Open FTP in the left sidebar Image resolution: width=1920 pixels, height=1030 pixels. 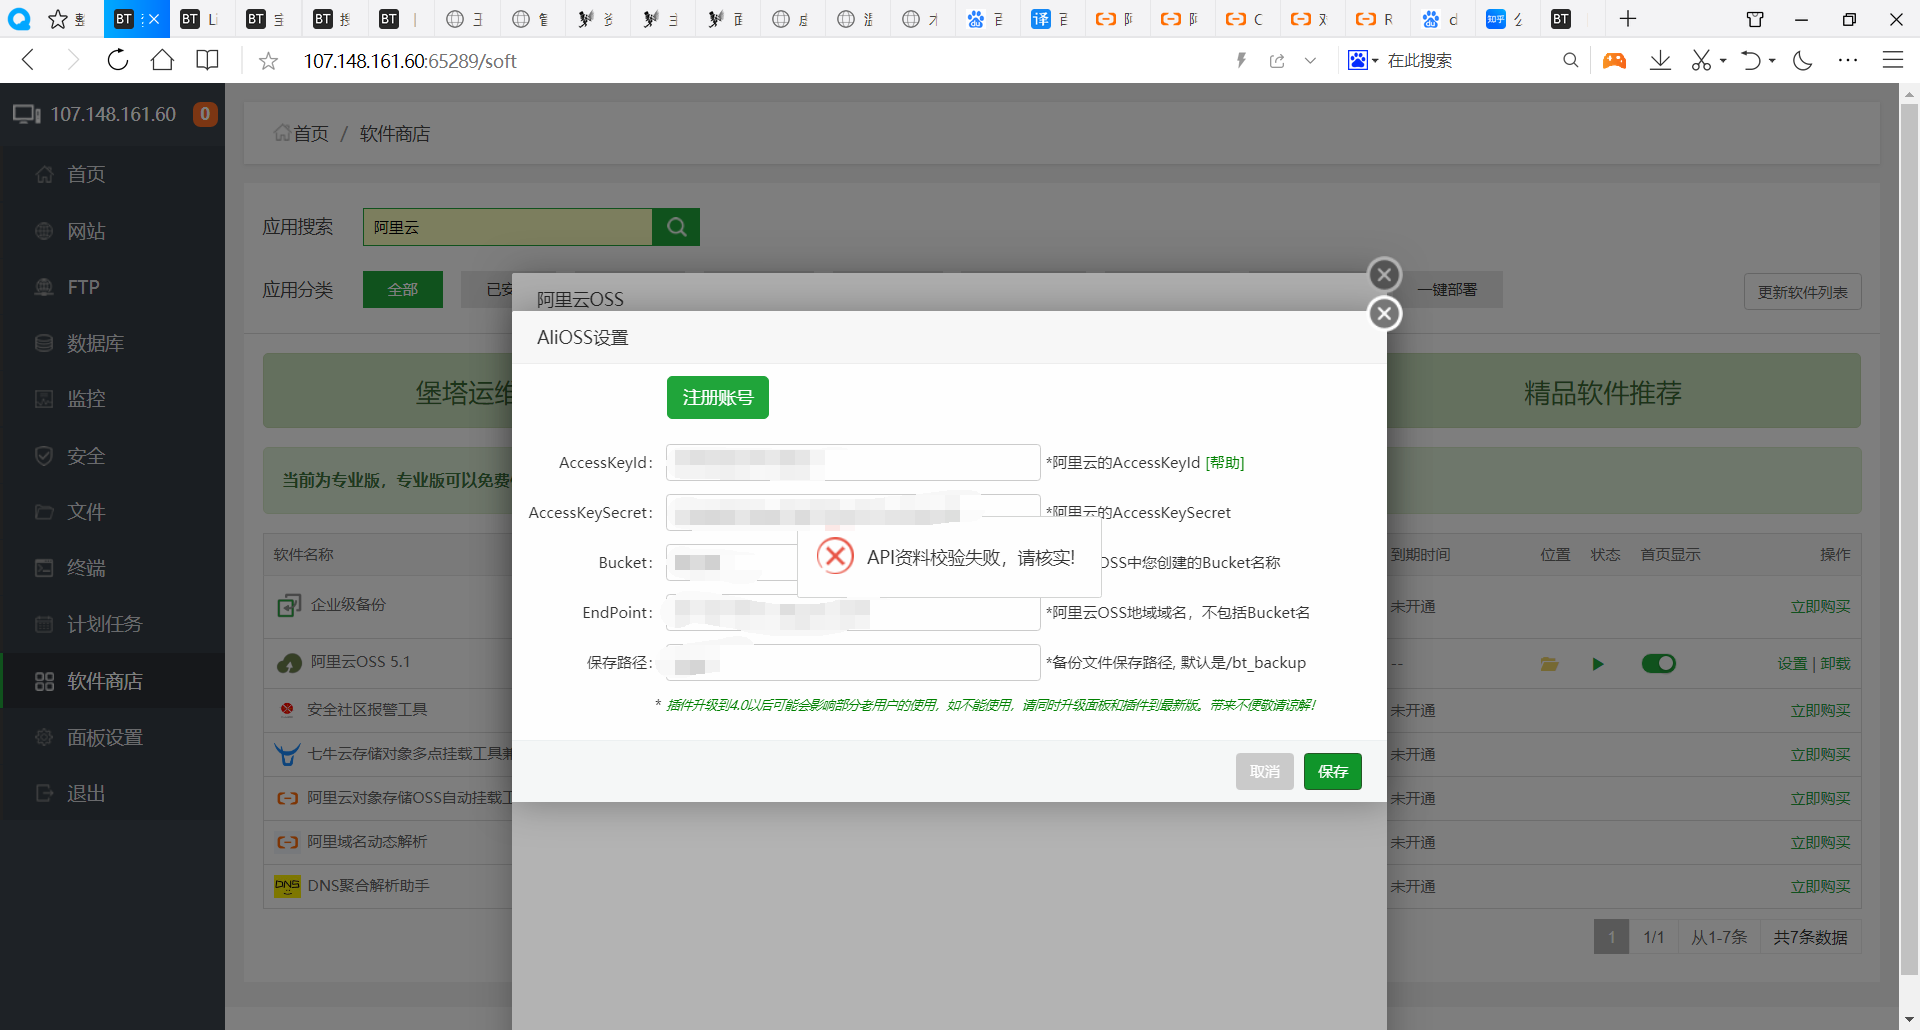click(83, 287)
